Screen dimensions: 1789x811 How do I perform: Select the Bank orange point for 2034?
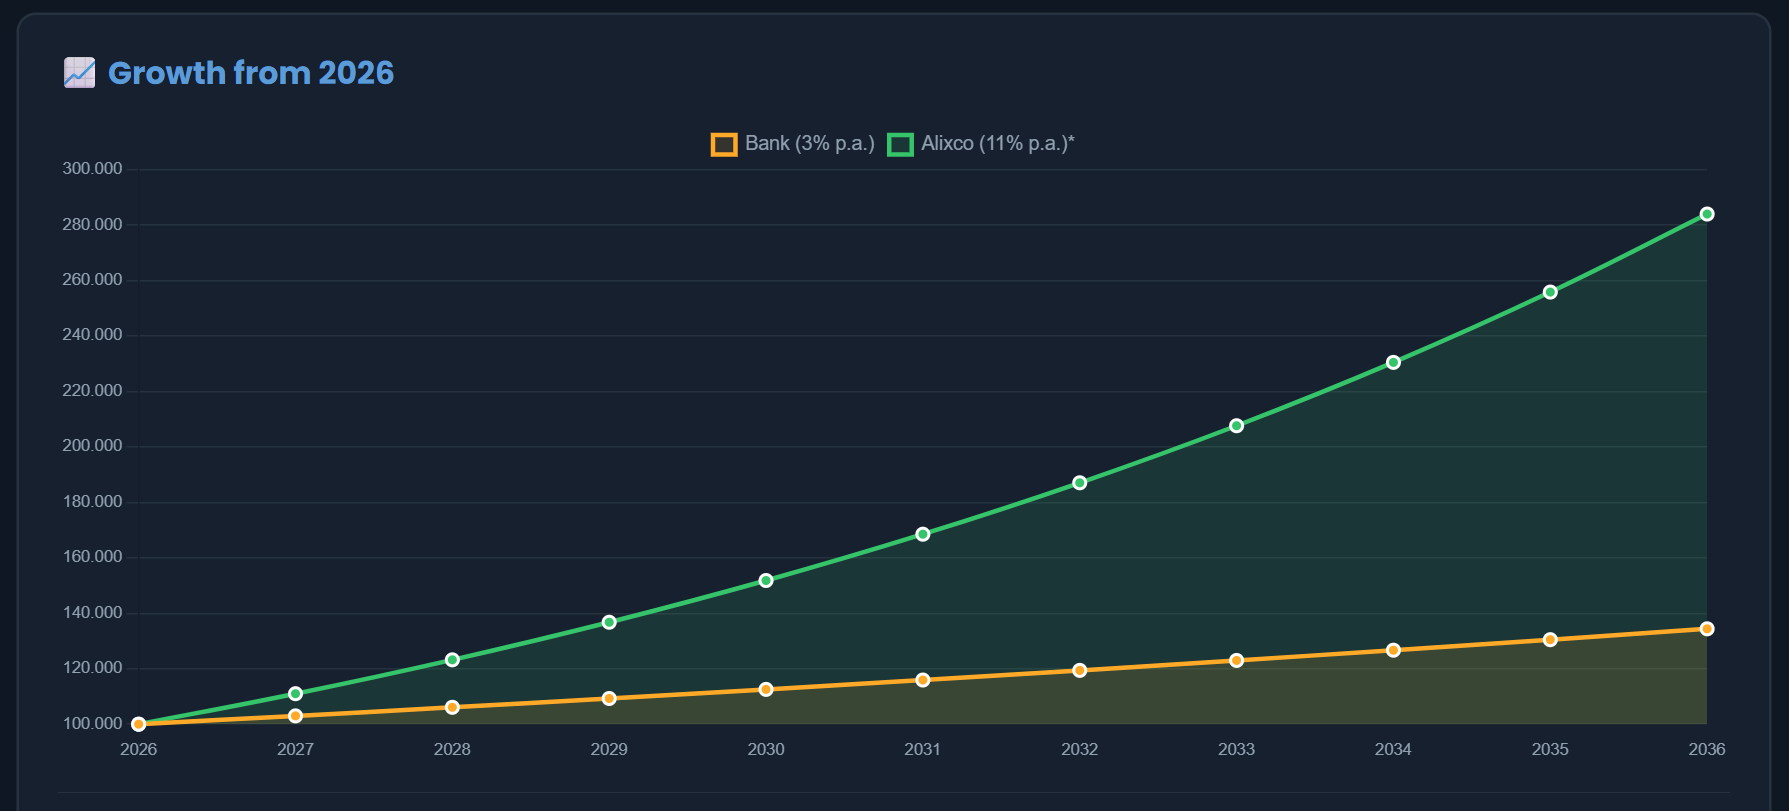click(x=1394, y=650)
